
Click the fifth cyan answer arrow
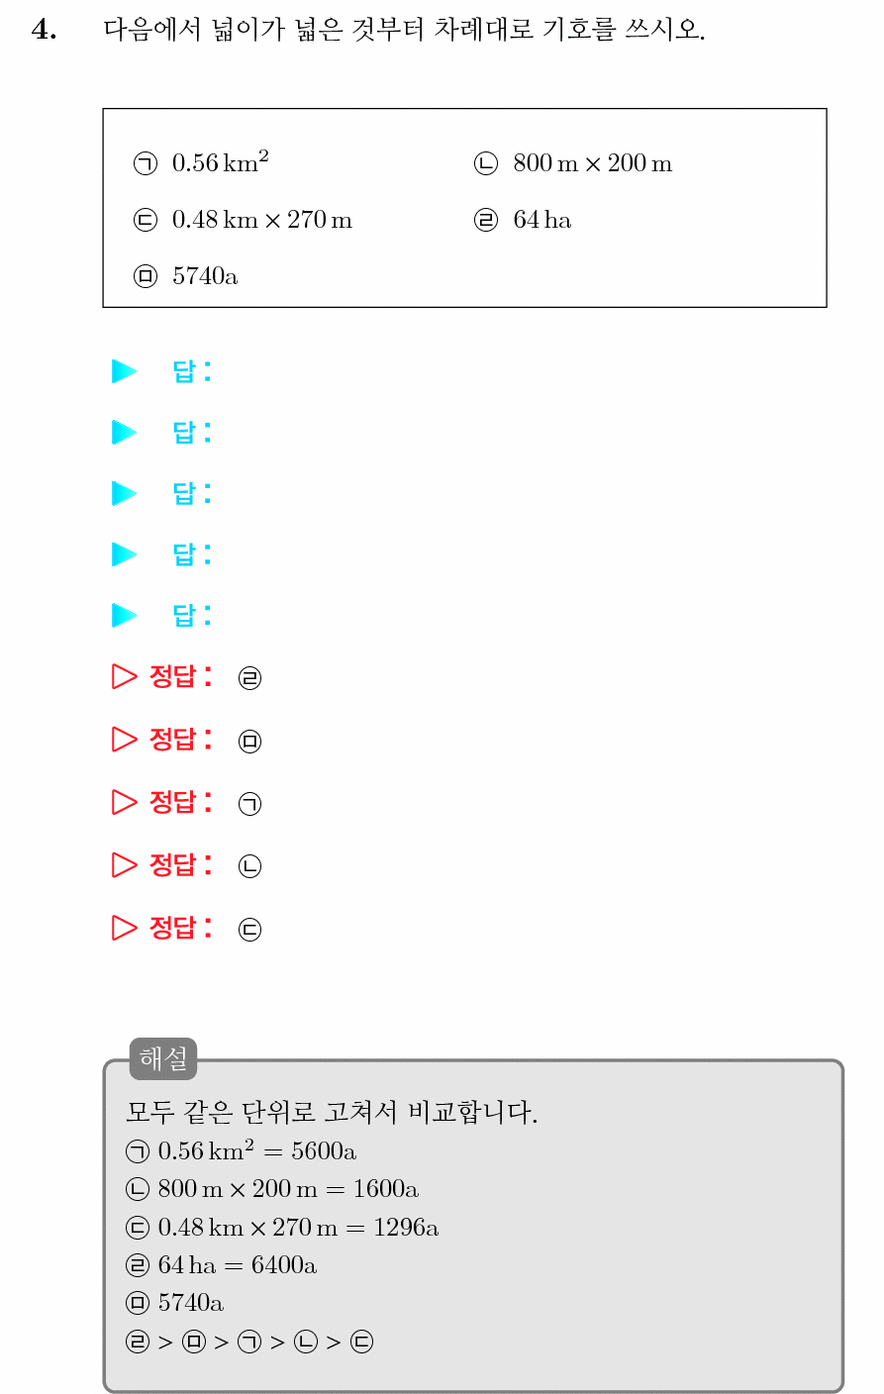coord(124,615)
